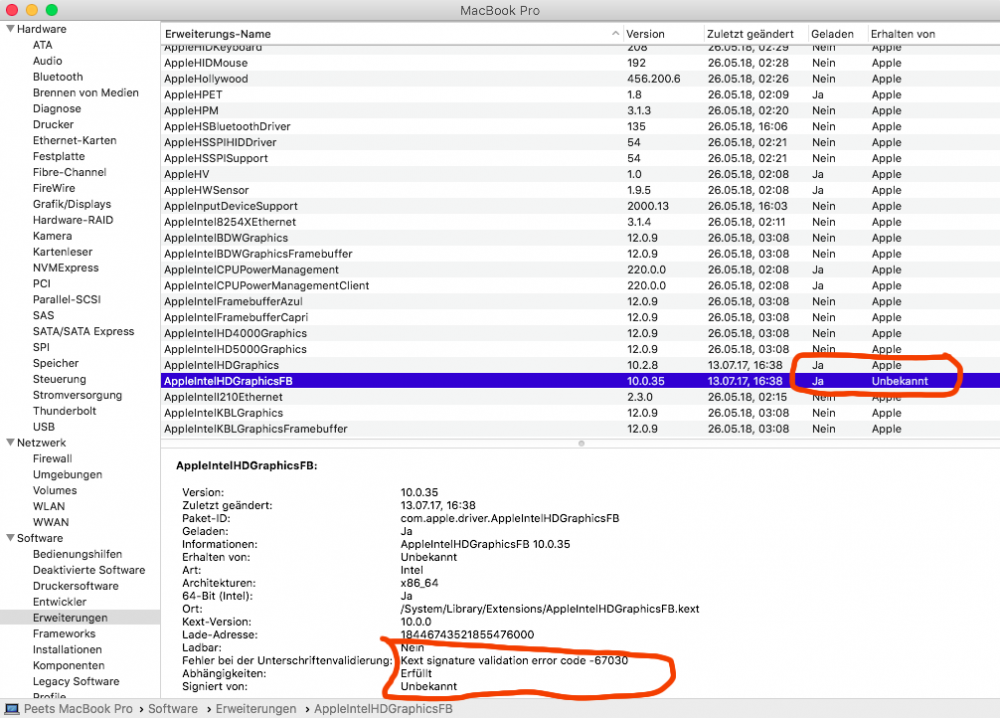
Task: Select Legacy Software in sidebar
Action: (76, 682)
